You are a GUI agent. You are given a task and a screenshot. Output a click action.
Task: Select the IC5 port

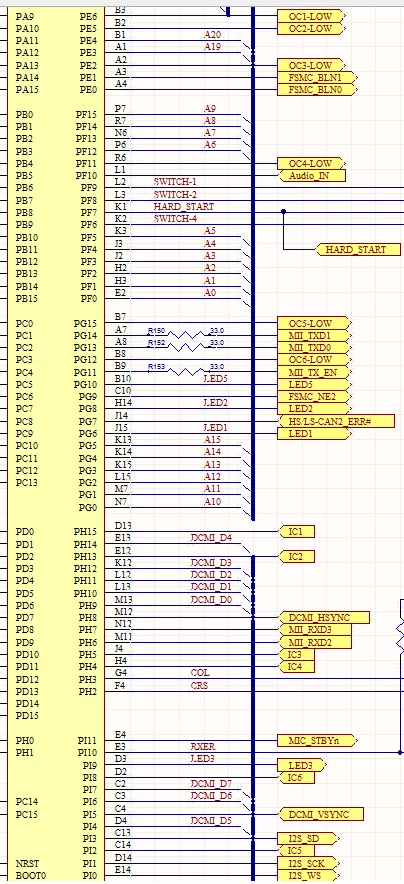coord(297,851)
